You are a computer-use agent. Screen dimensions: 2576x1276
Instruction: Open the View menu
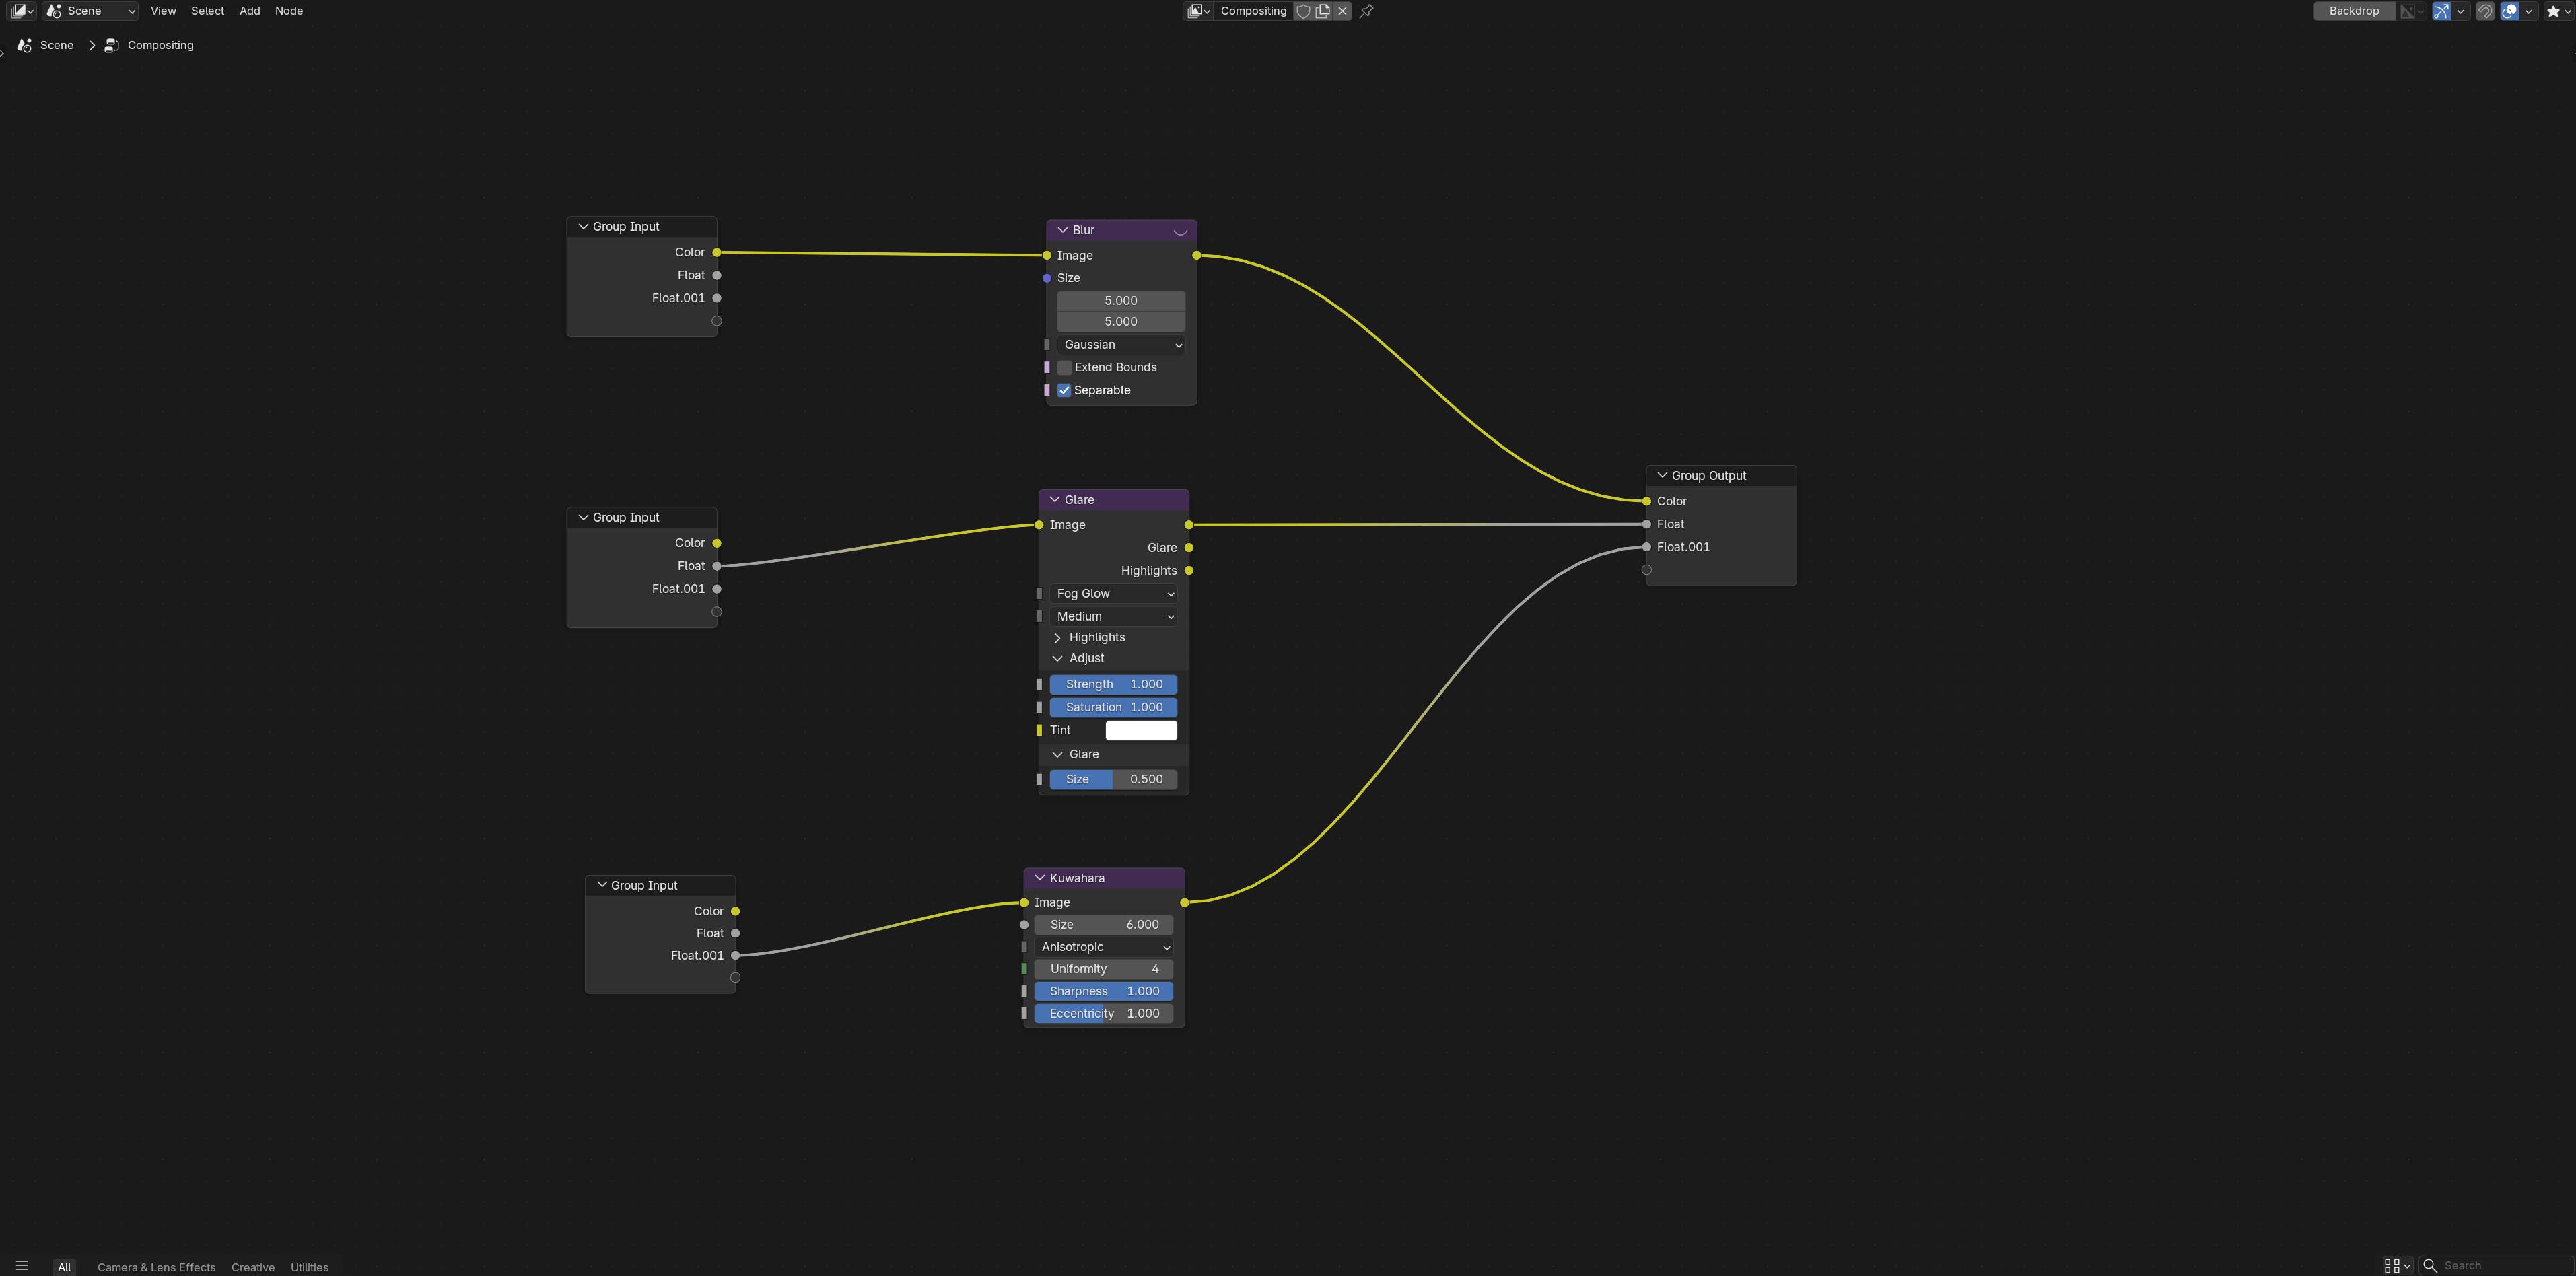coord(163,11)
